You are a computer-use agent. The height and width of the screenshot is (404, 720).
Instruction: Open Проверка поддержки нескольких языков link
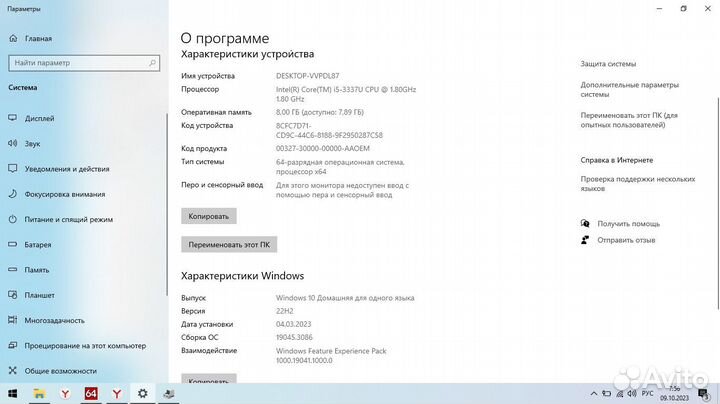(638, 184)
